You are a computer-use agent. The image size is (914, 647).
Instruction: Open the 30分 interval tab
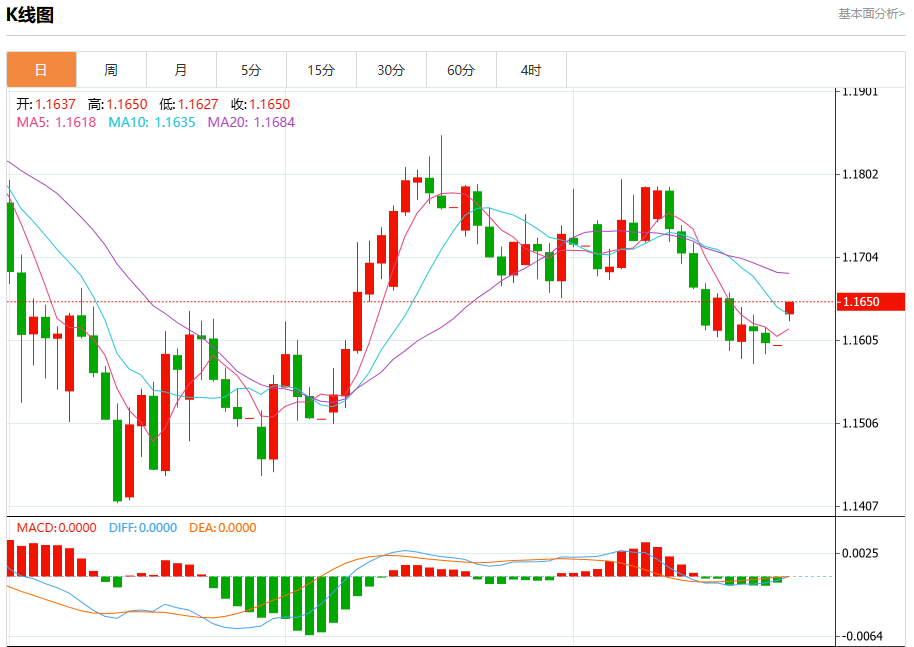pyautogui.click(x=391, y=70)
